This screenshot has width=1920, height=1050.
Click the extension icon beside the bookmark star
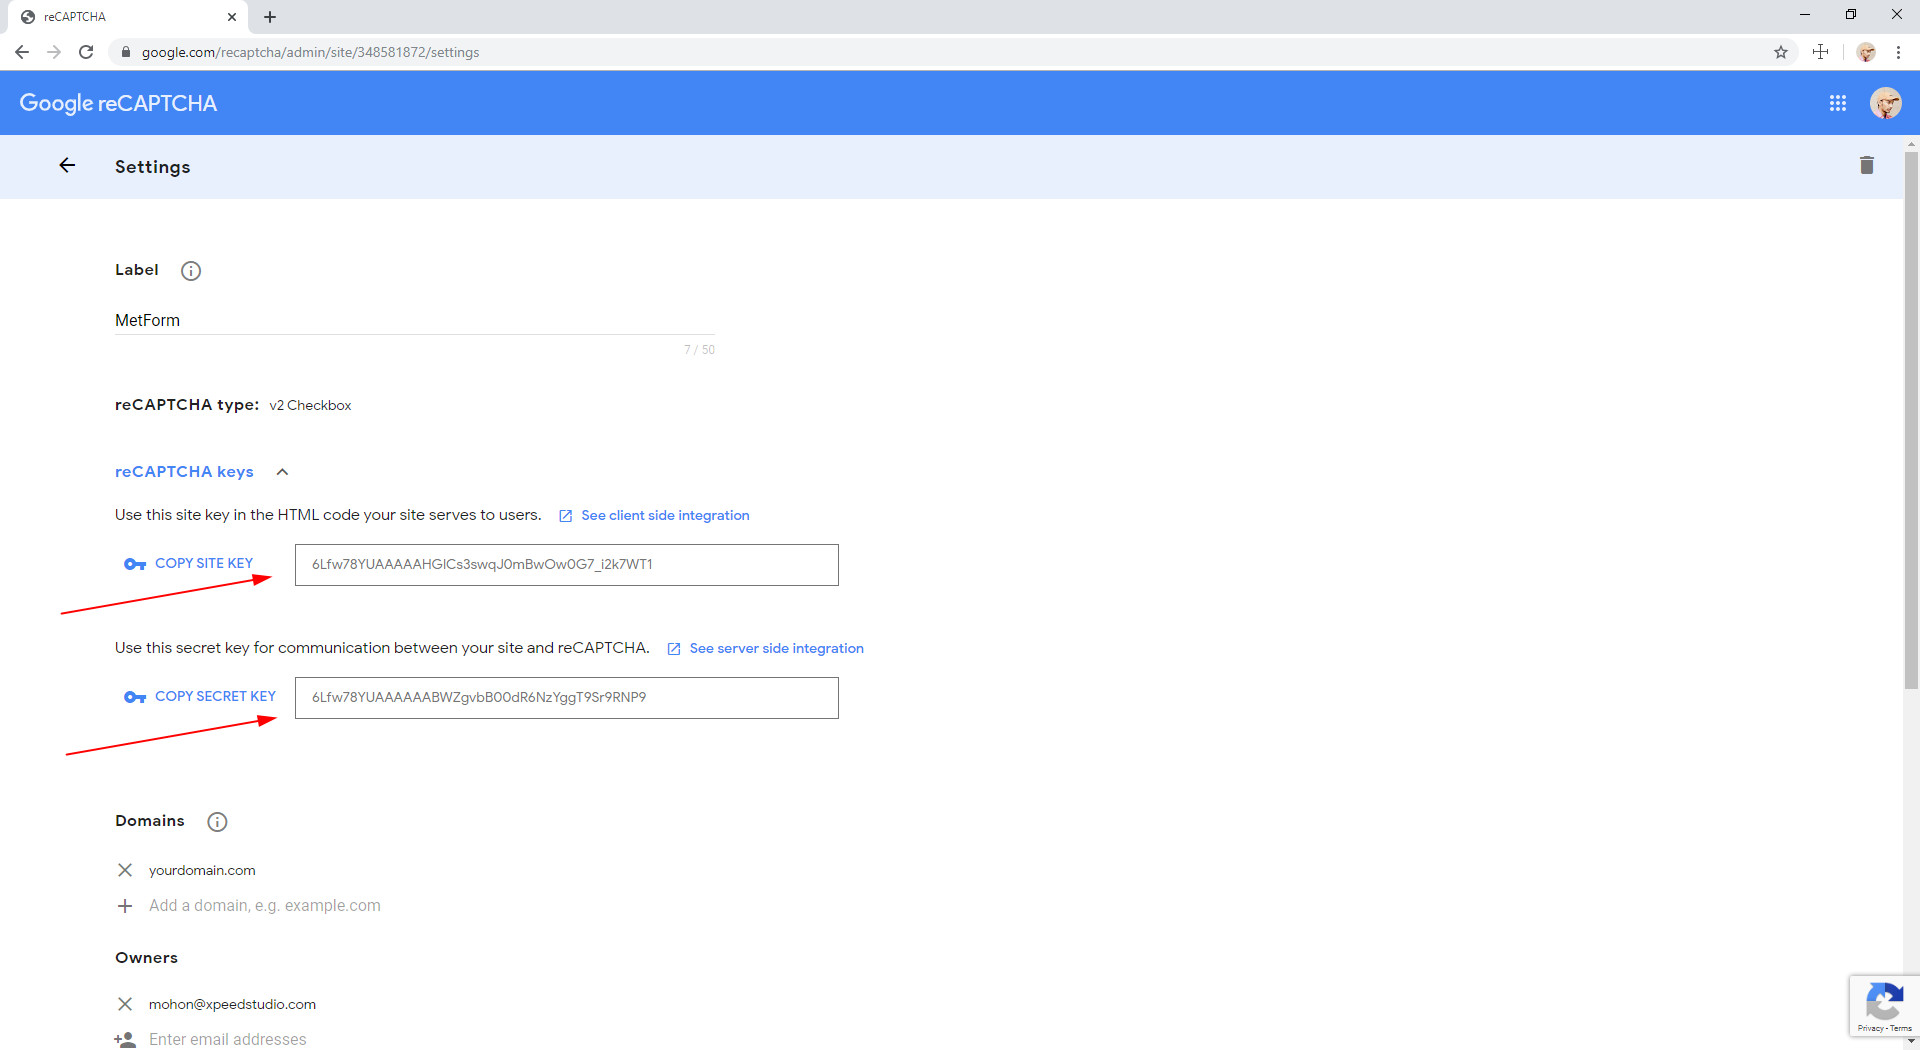point(1820,52)
